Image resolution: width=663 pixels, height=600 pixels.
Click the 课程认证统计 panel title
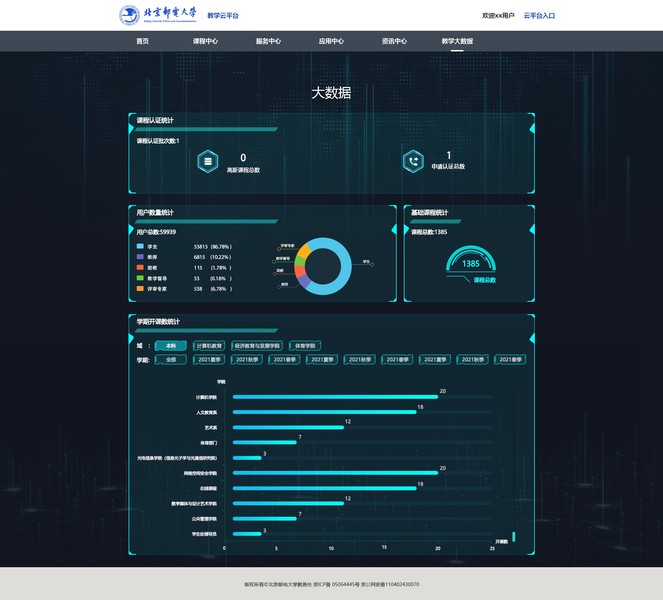click(155, 121)
